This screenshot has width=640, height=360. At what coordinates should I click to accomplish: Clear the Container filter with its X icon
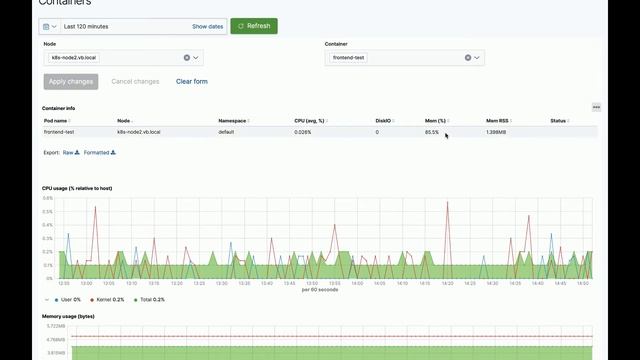(x=468, y=58)
